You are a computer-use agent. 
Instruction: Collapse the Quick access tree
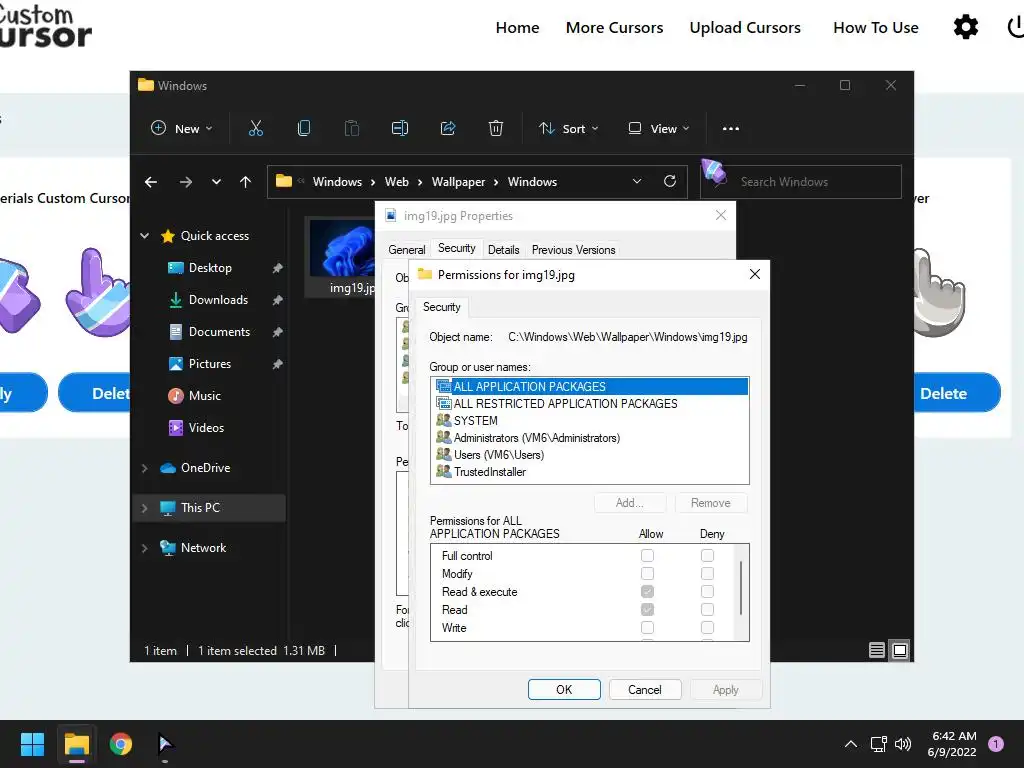(x=145, y=236)
